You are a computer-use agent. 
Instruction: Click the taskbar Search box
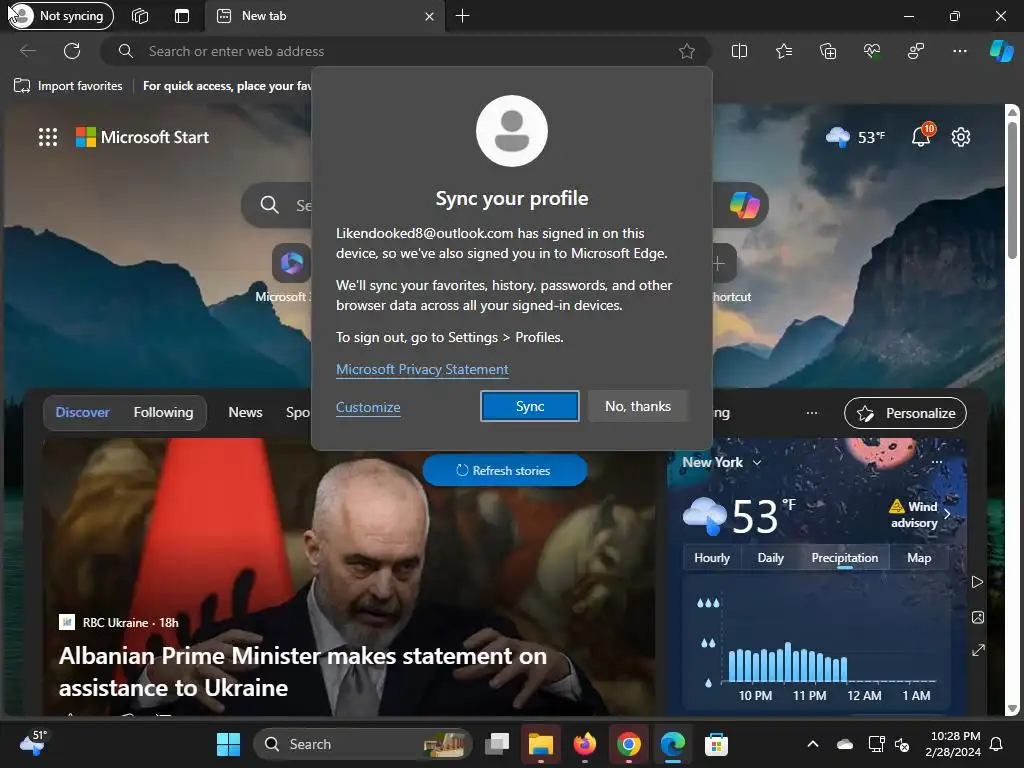362,744
